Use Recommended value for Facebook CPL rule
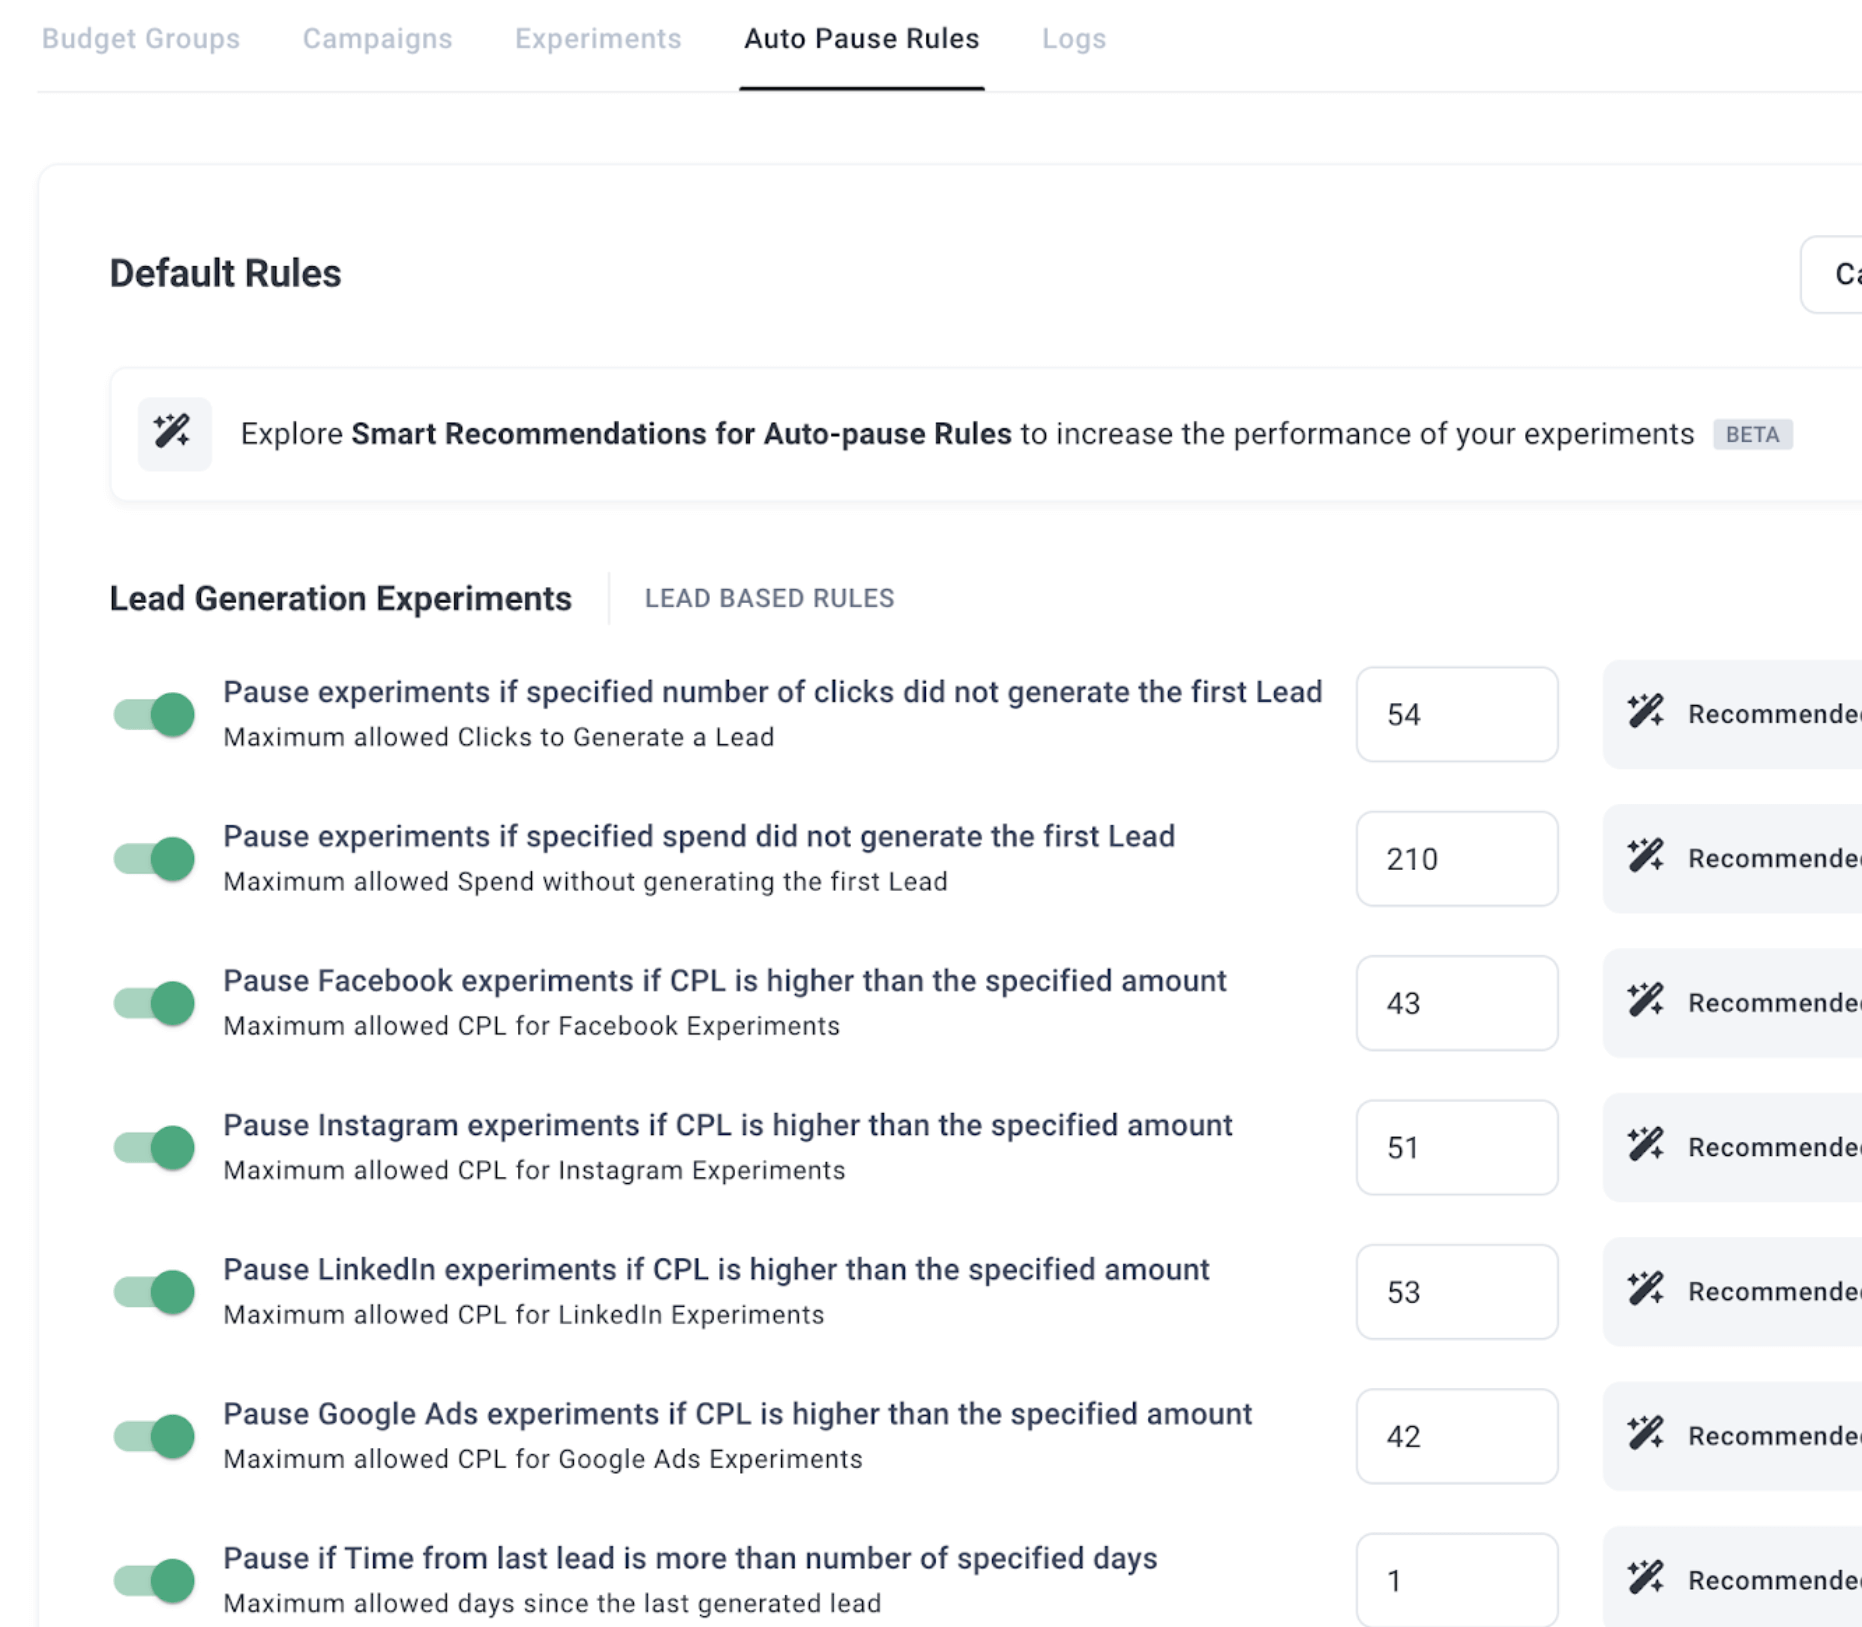Viewport: 1862px width, 1627px height. 1733,1003
